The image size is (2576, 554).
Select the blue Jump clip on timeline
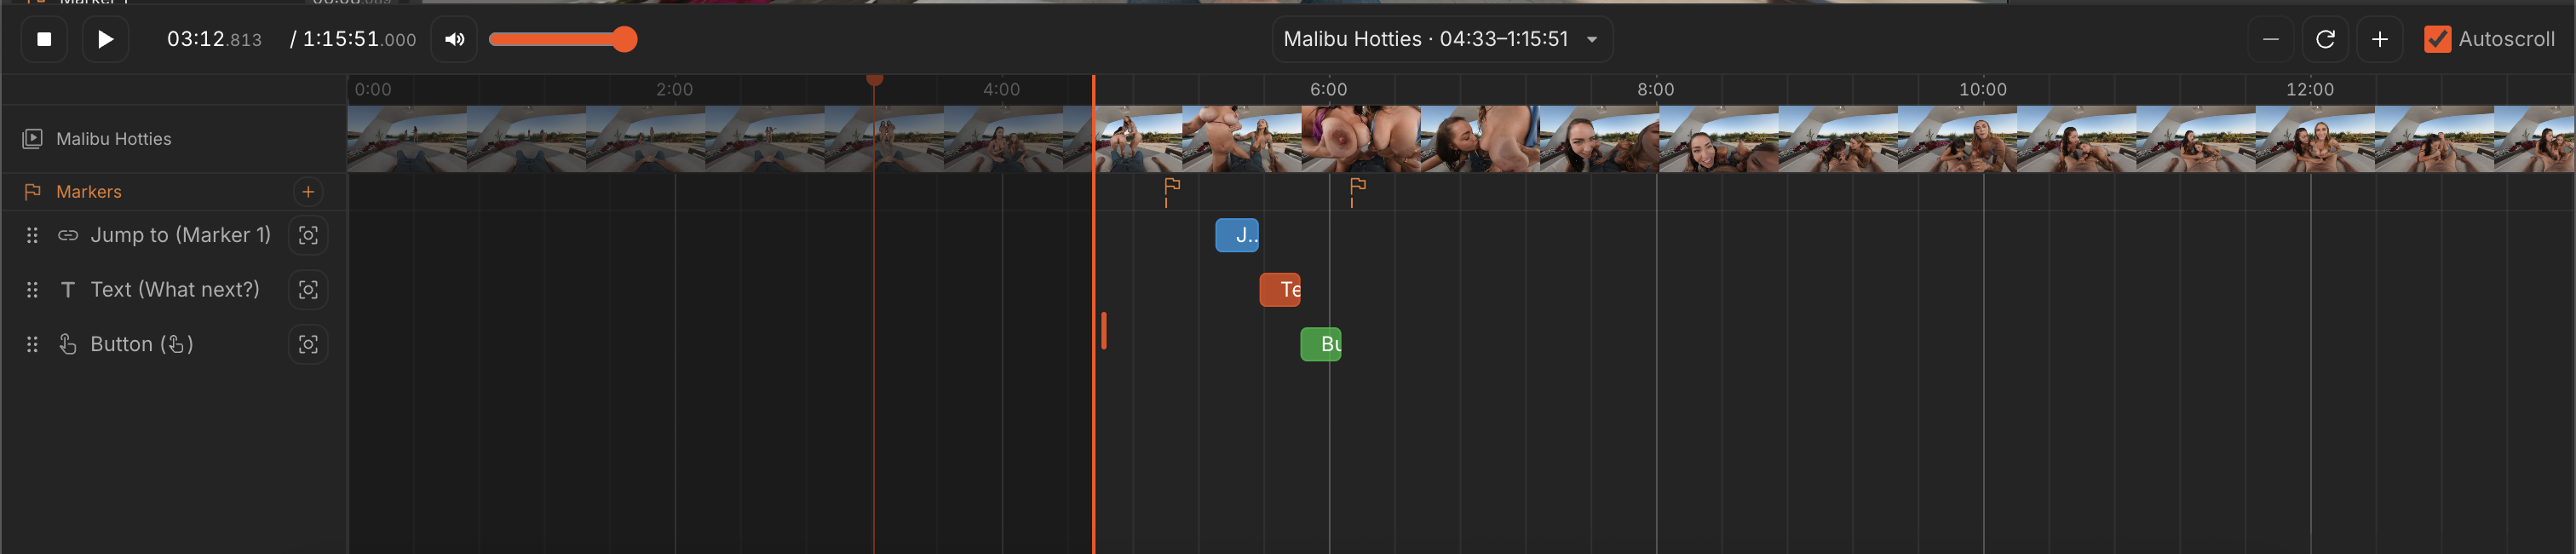1237,235
